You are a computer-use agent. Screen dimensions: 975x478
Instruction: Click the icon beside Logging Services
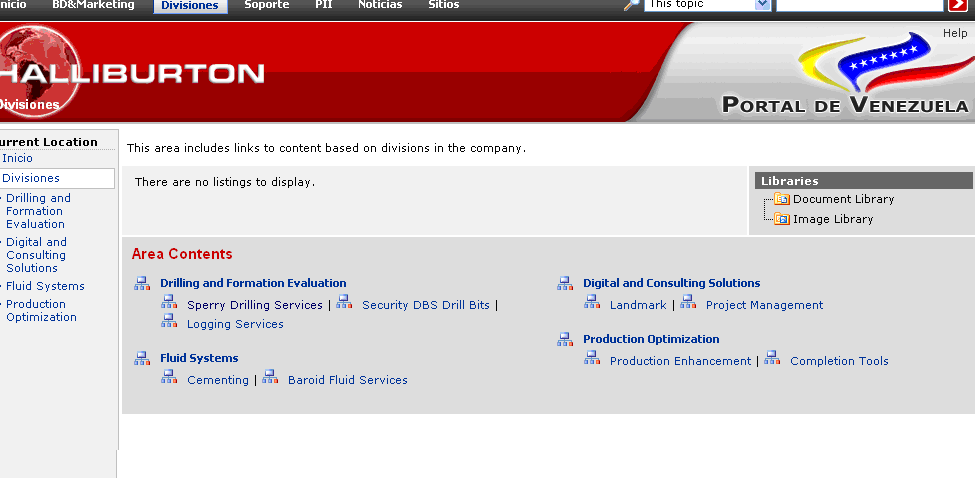(x=169, y=321)
